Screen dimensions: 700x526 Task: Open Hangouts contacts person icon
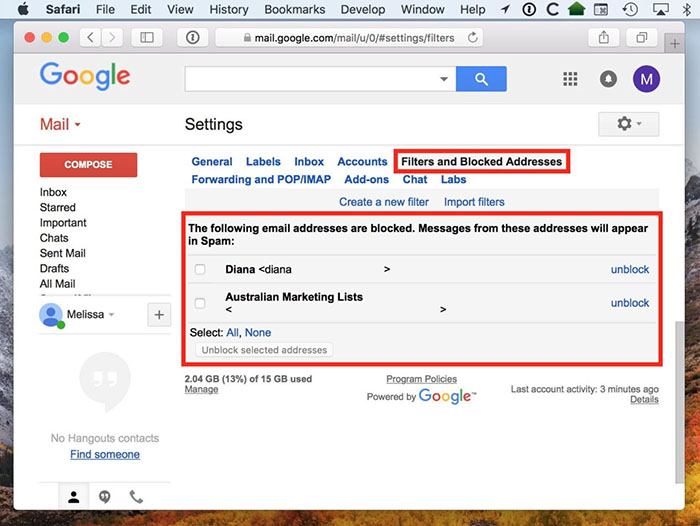[x=73, y=496]
